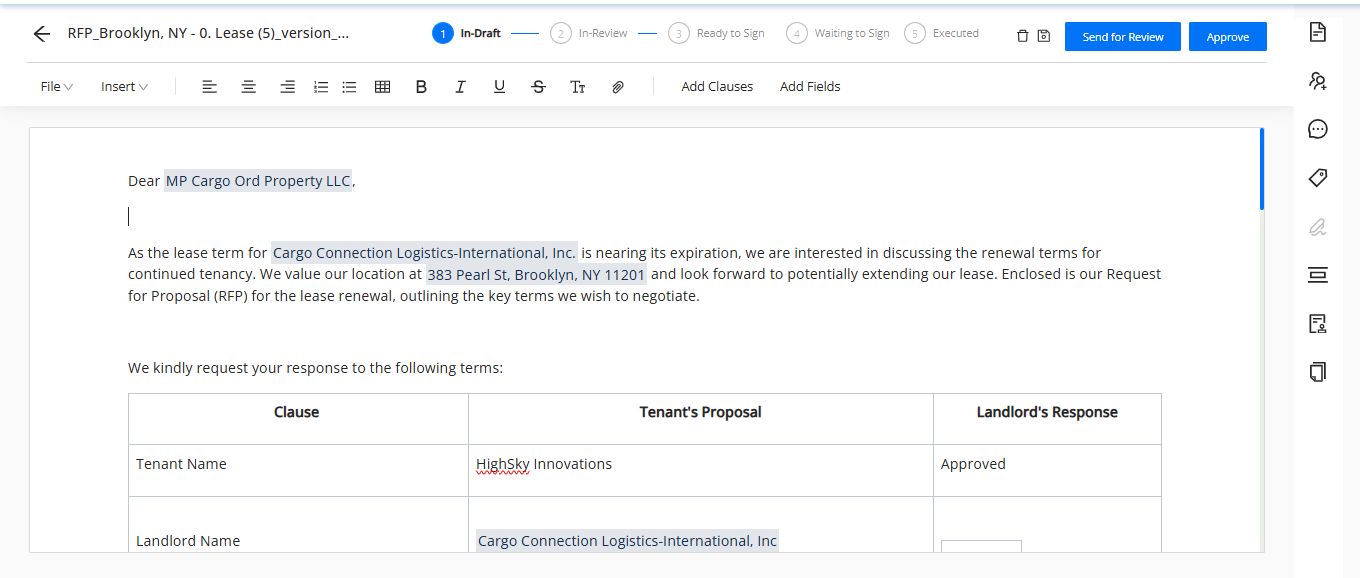Select the Ready to Sign step

pos(716,33)
